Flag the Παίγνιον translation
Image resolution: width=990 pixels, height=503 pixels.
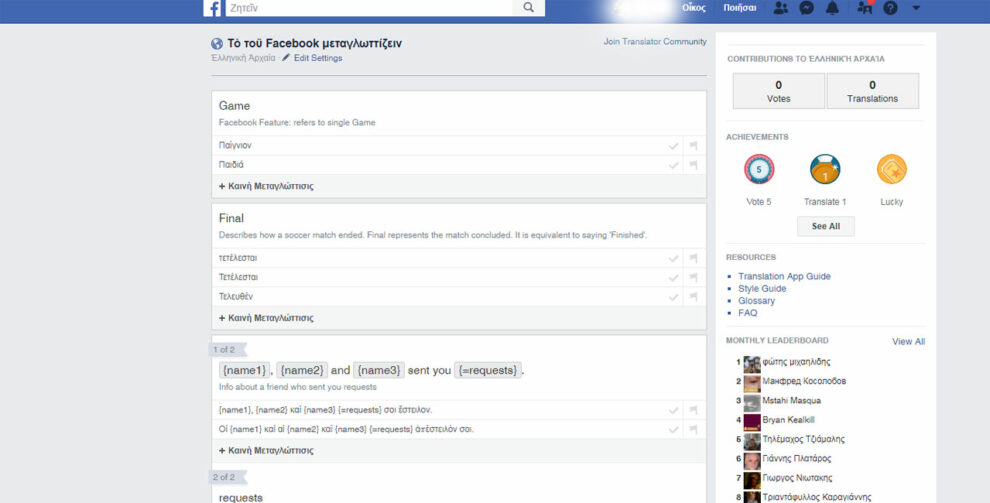693,146
